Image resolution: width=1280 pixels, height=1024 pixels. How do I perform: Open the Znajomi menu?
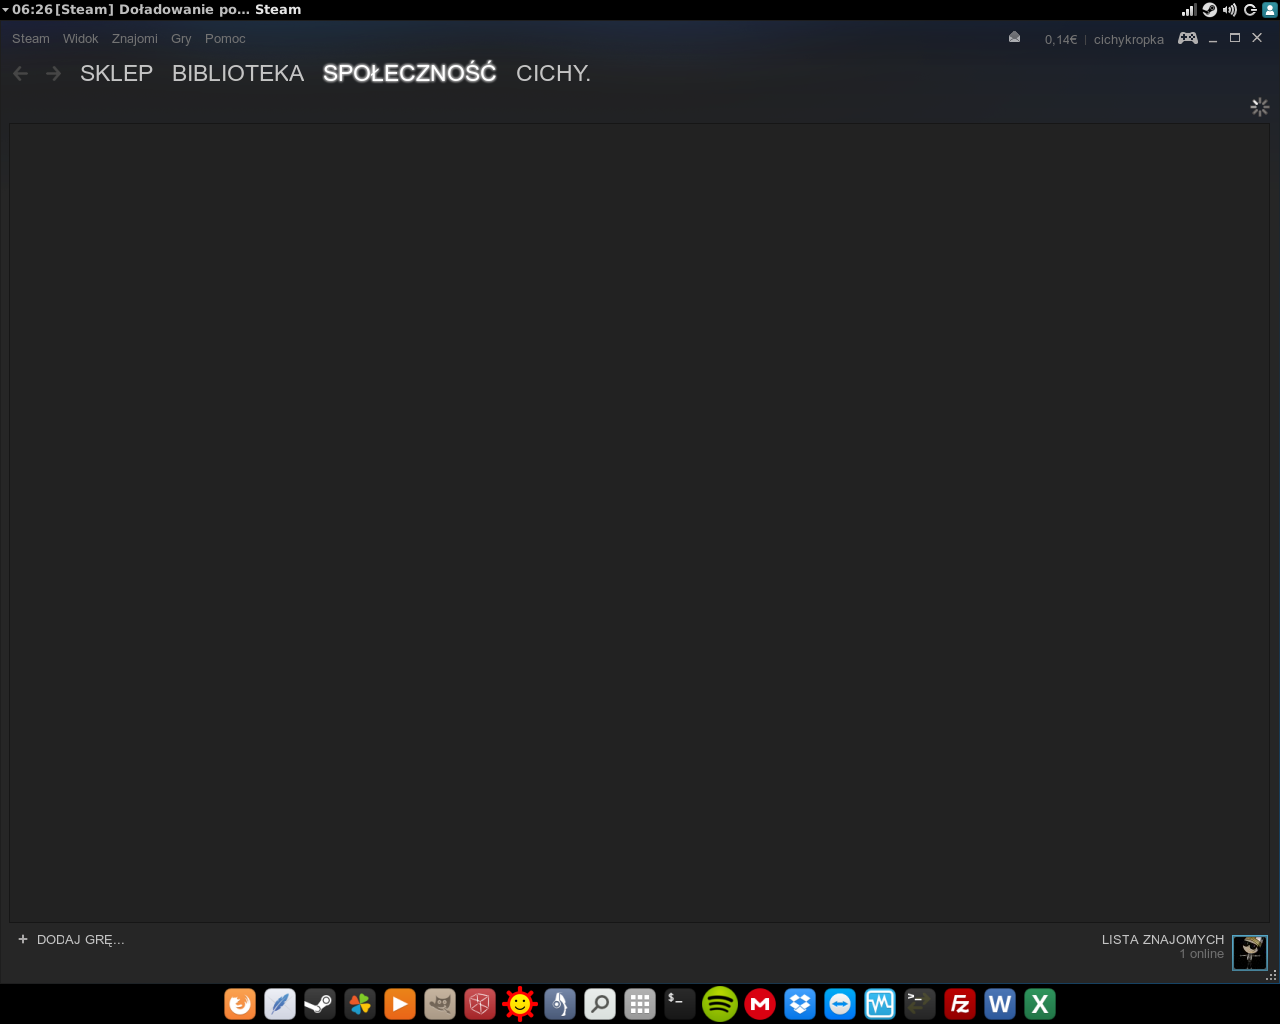point(135,39)
